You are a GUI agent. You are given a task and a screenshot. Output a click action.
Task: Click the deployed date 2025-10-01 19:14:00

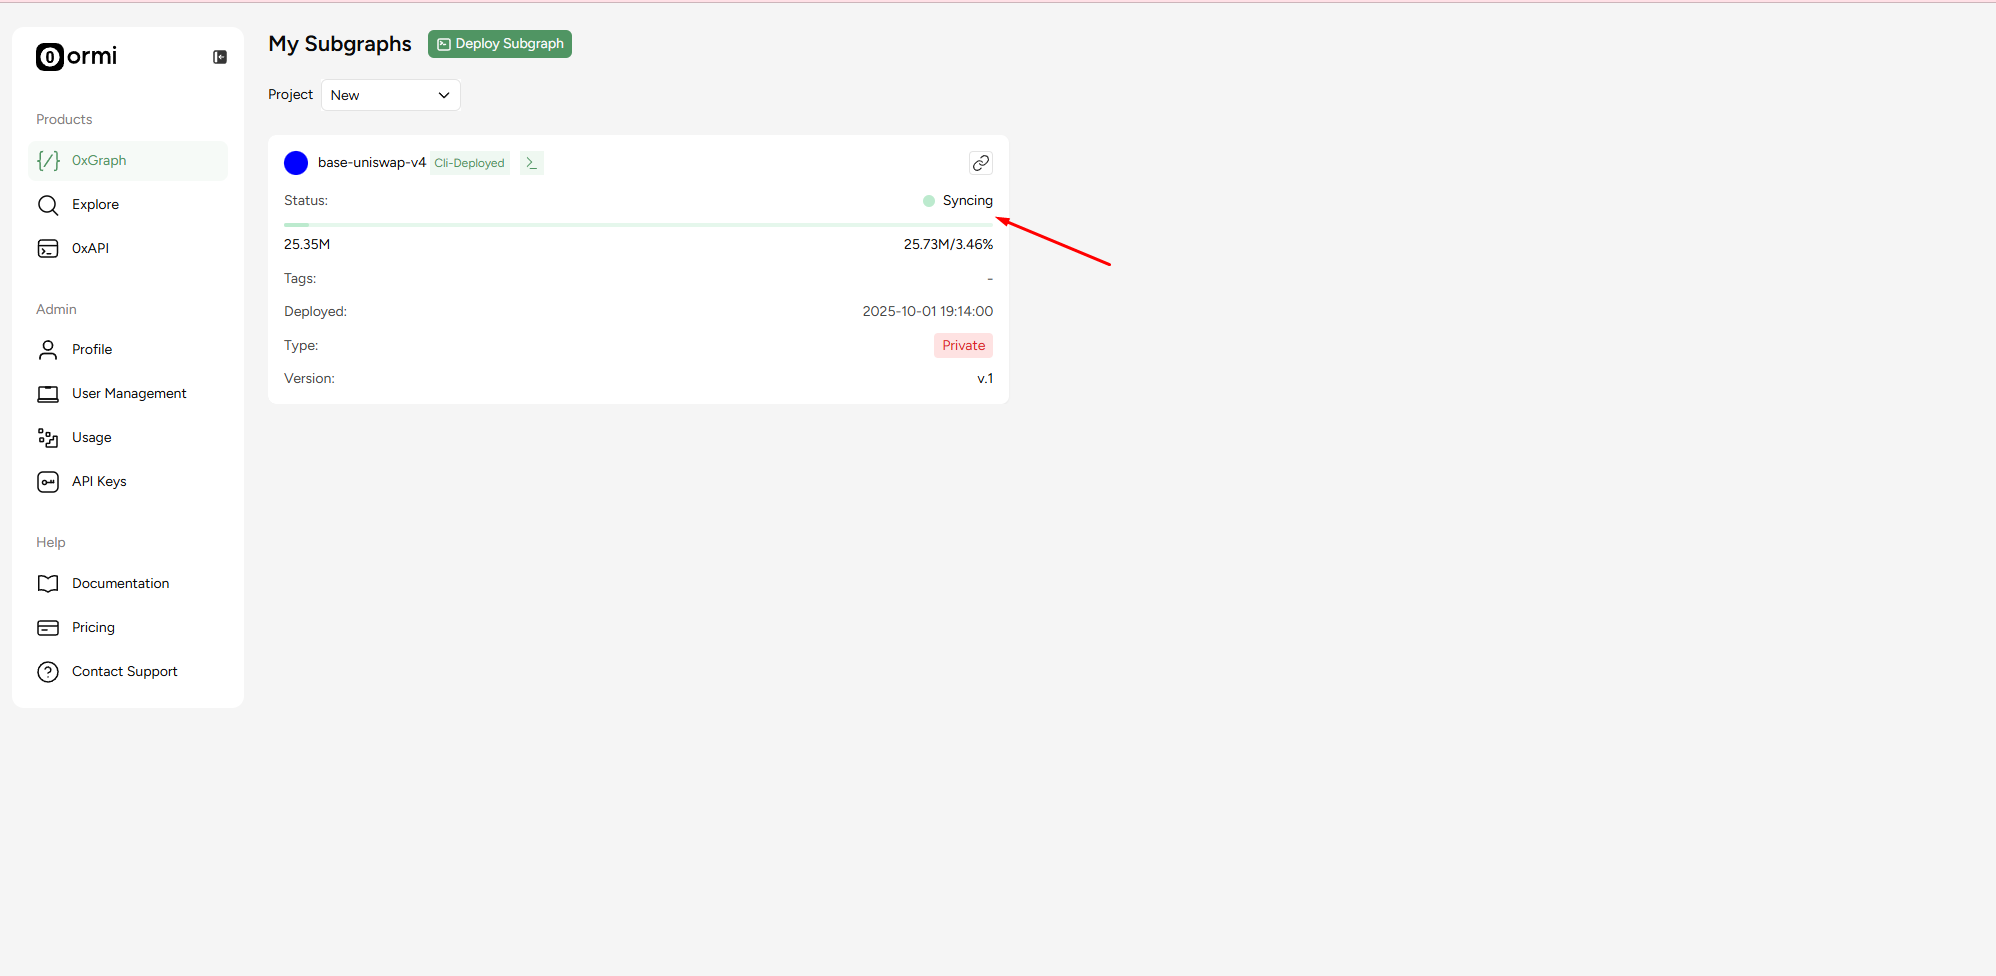(928, 312)
